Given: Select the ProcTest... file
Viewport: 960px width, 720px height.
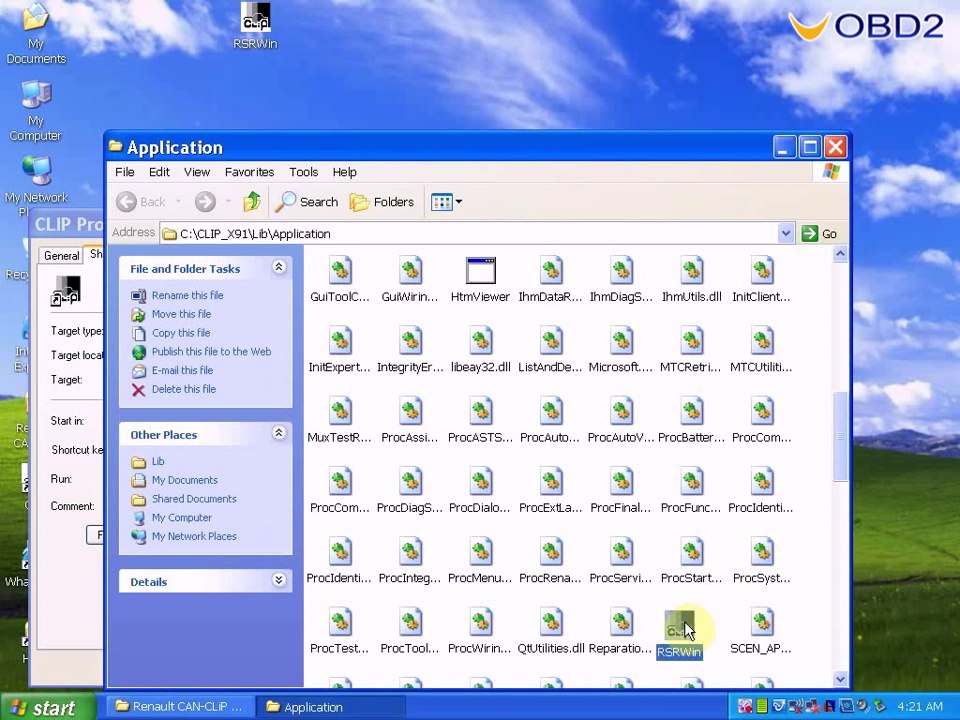Looking at the screenshot, I should (339, 632).
